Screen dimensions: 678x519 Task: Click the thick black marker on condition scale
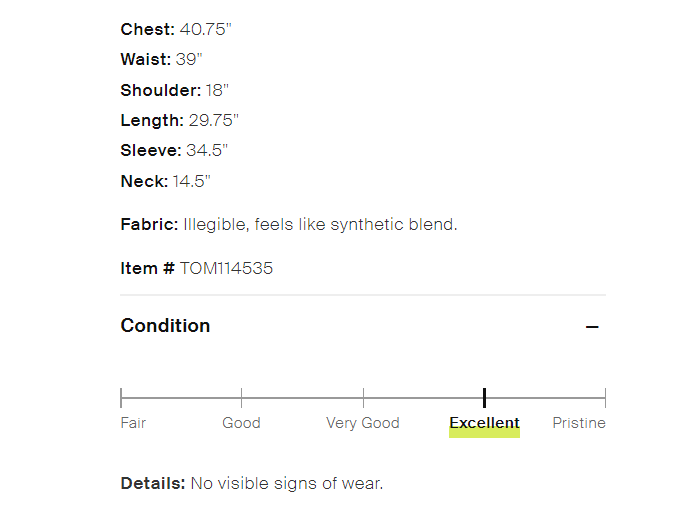(484, 398)
